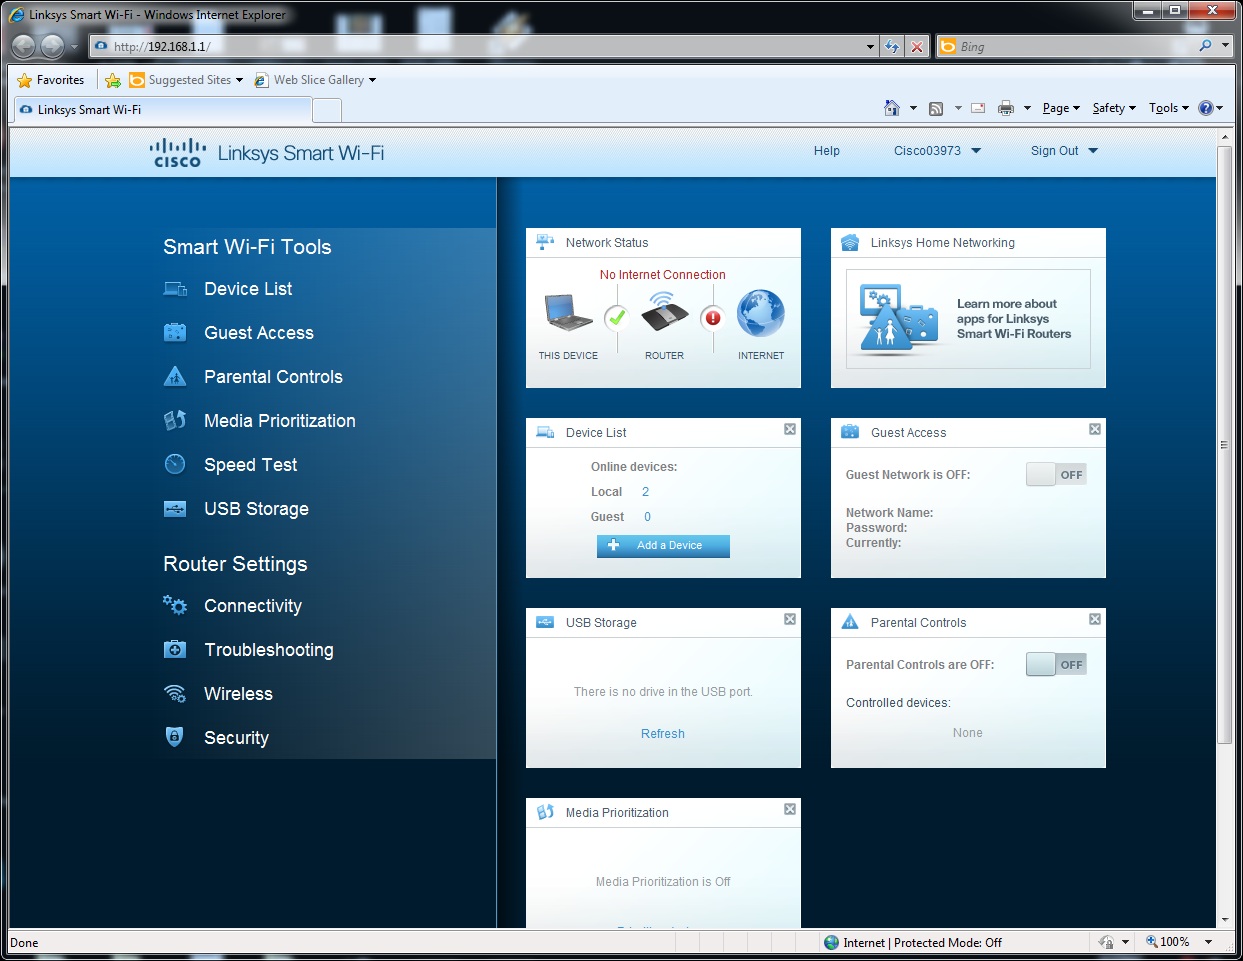This screenshot has width=1243, height=961.
Task: Open Speed Test tool text
Action: coord(250,465)
